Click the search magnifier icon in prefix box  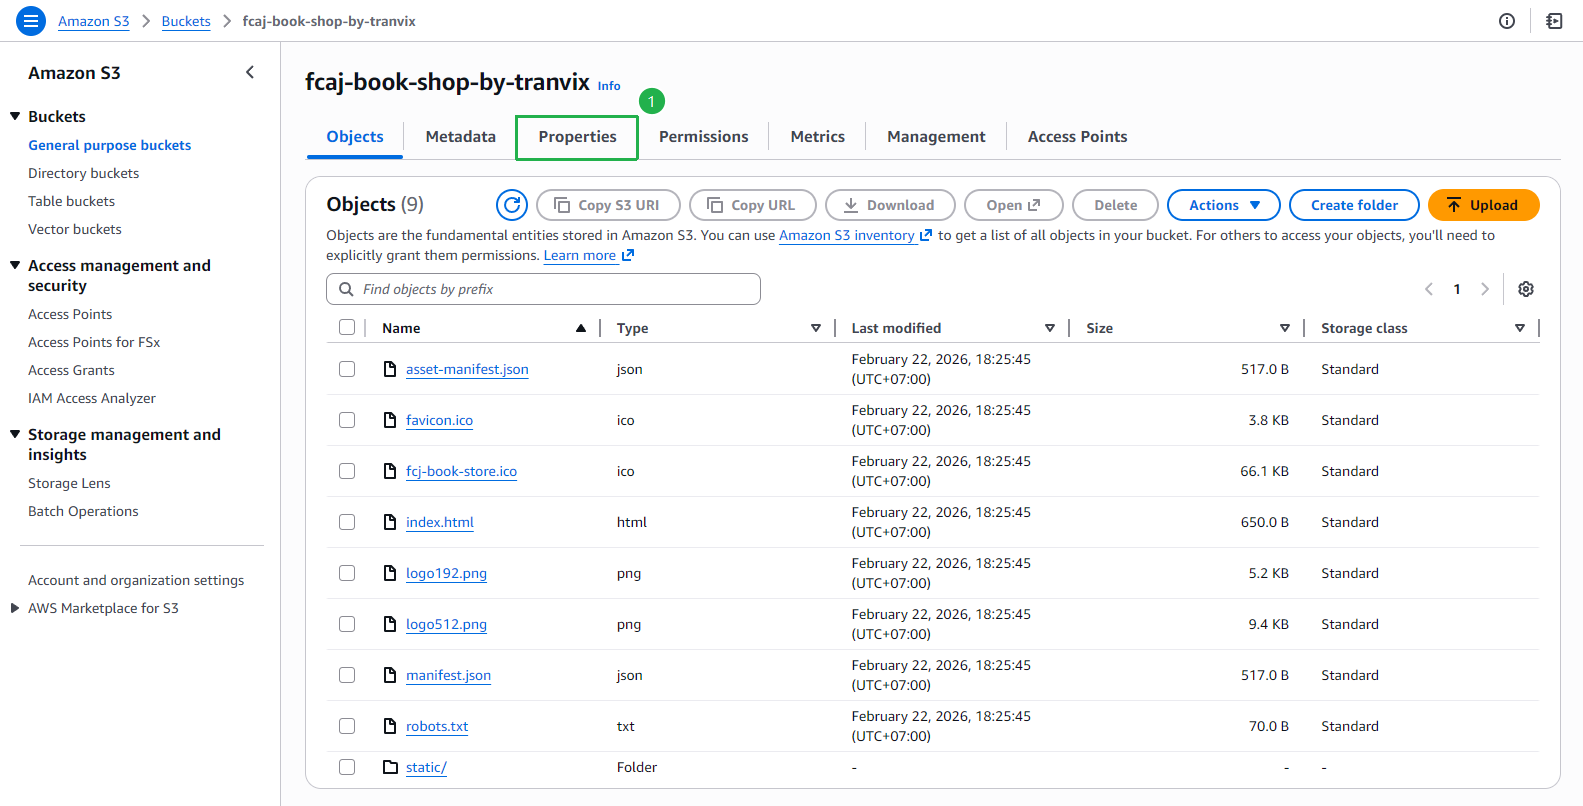point(346,289)
